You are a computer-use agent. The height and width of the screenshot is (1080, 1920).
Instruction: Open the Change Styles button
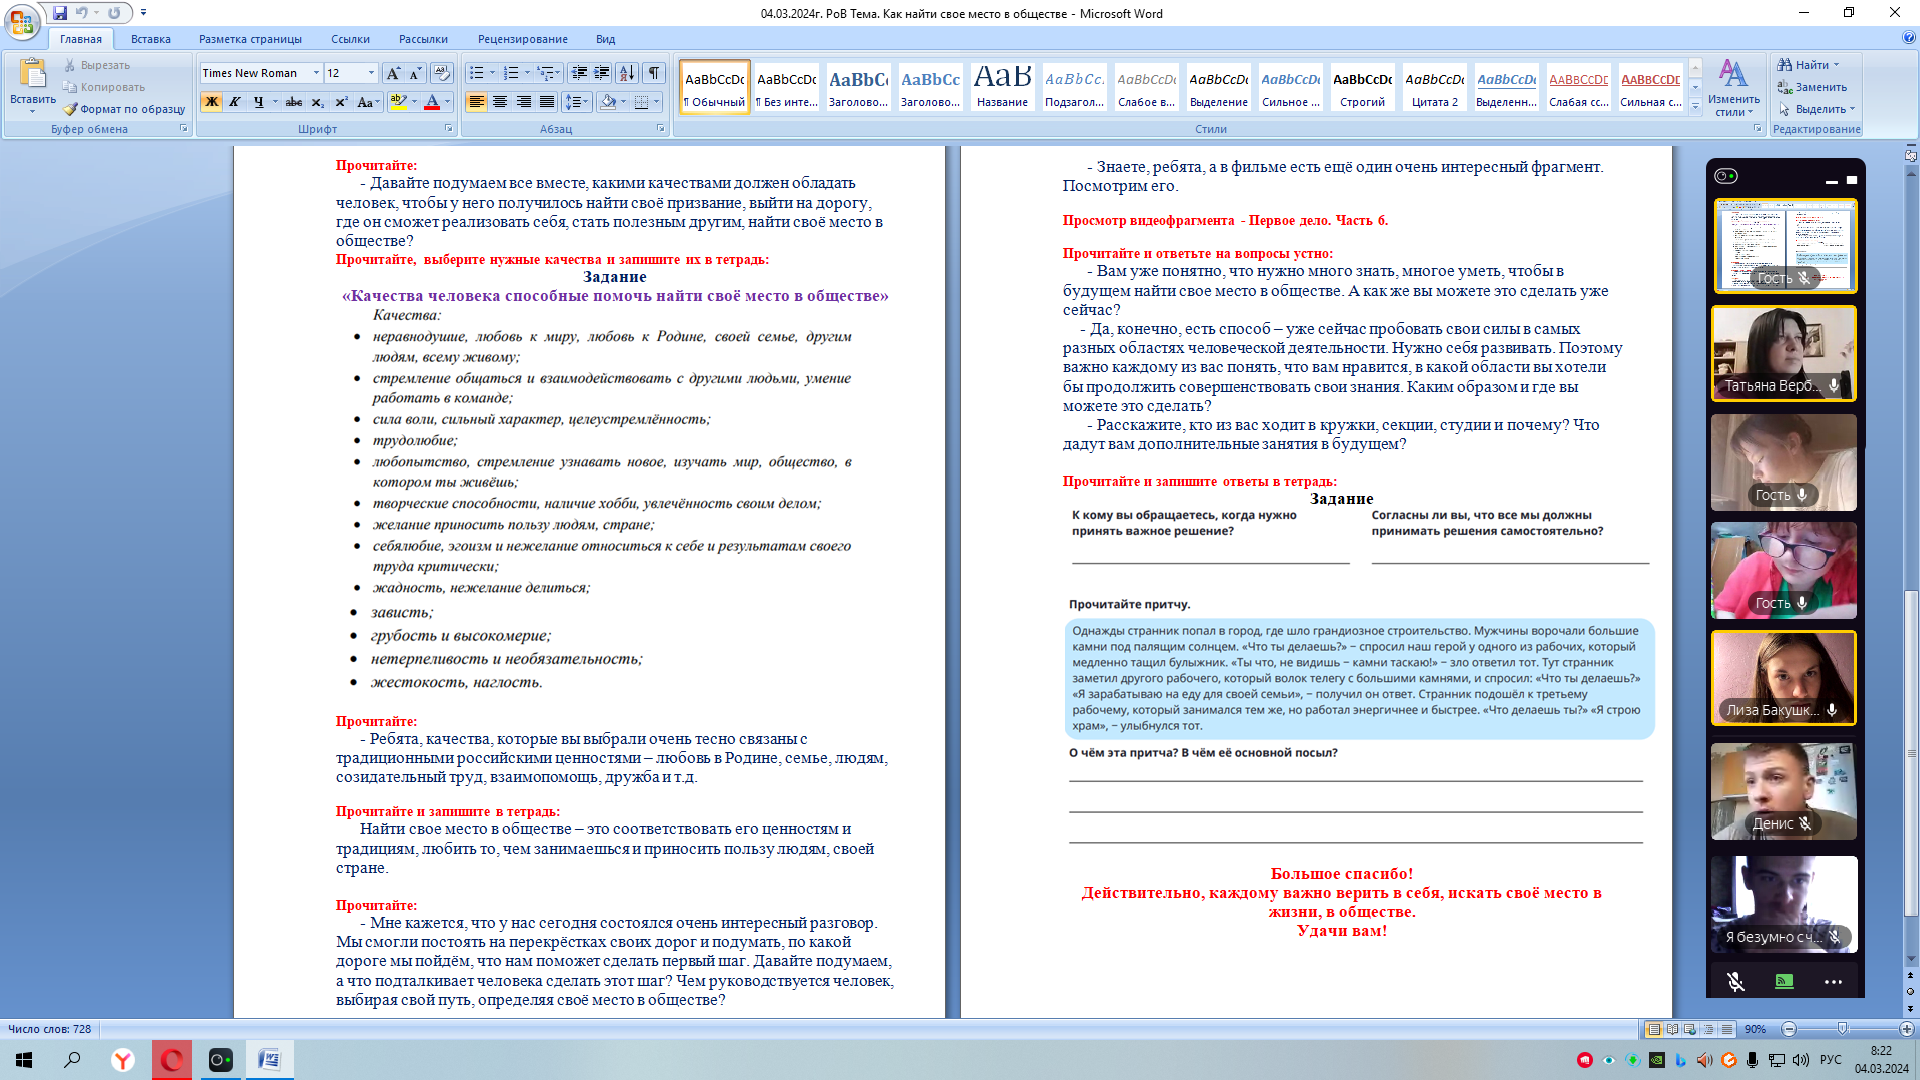point(1733,88)
